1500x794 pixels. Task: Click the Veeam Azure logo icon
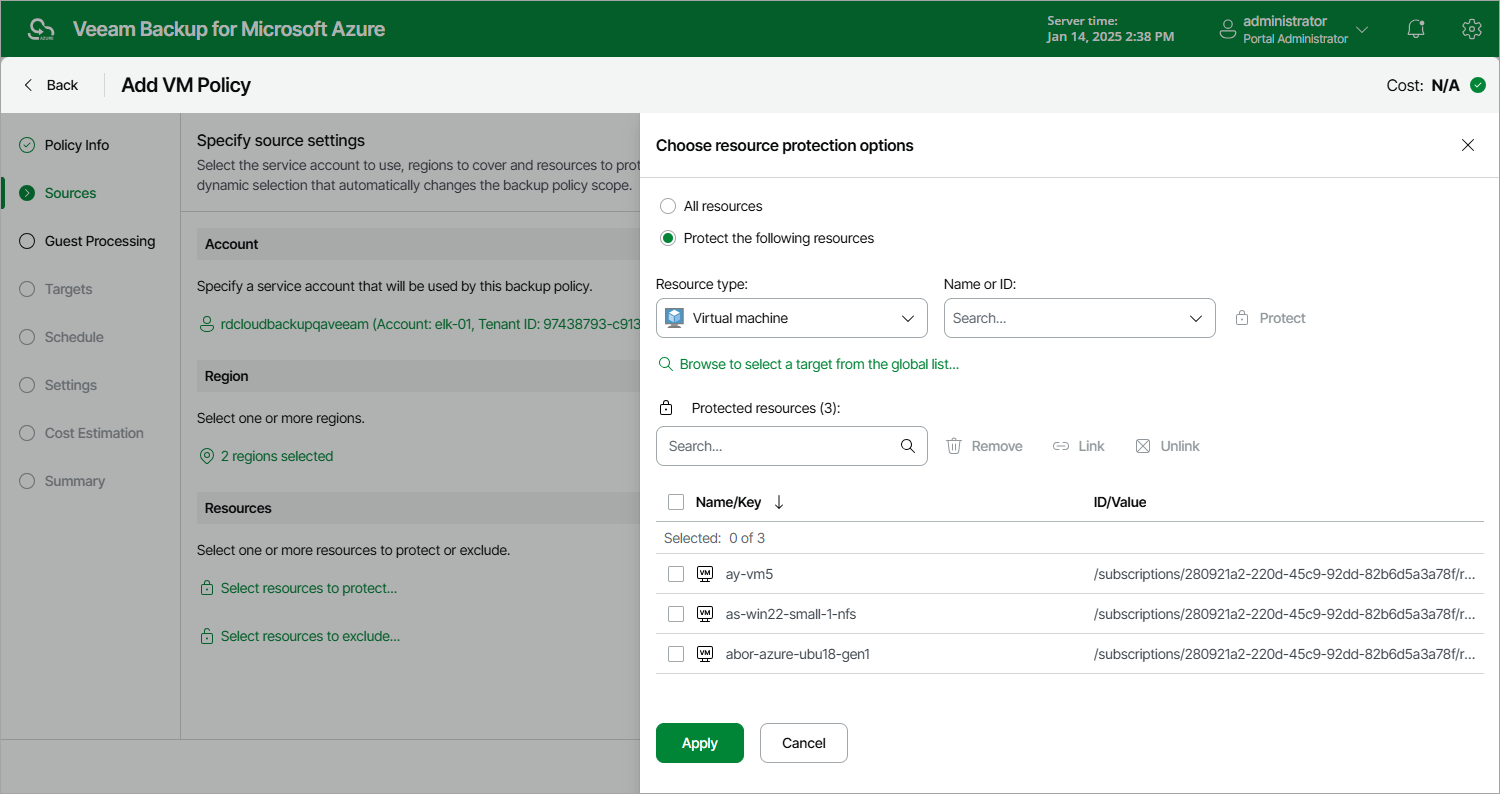tap(41, 29)
